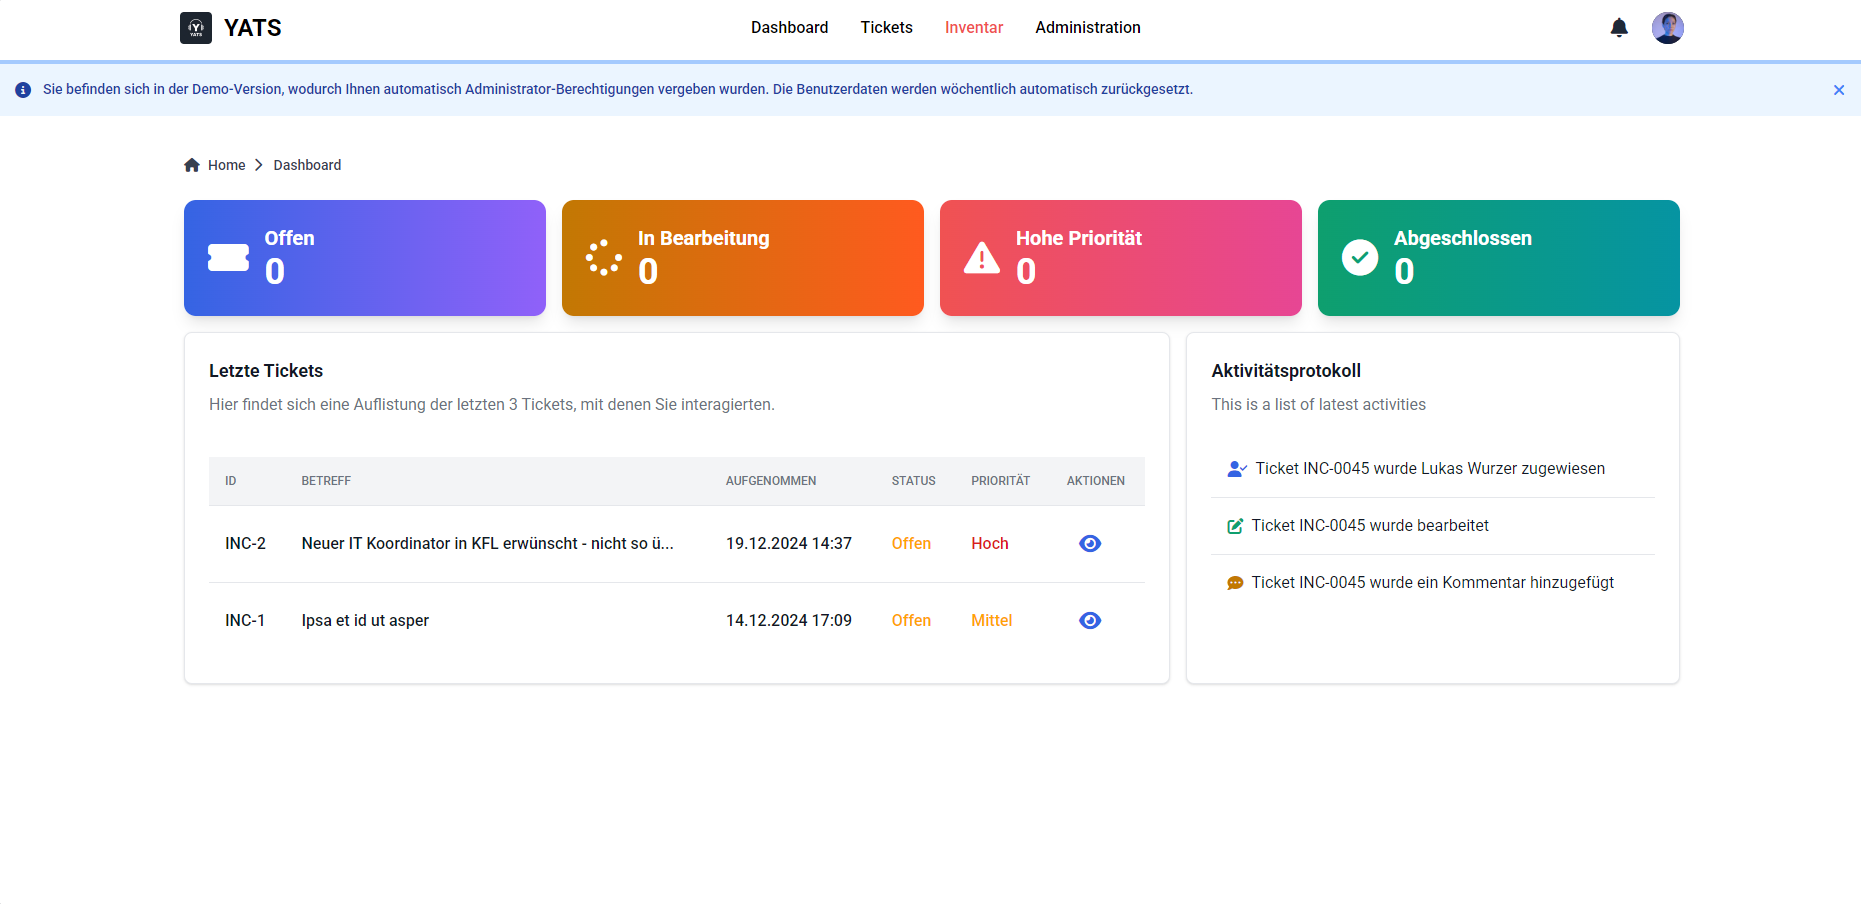Click subject 'Ipsa et id ut asper'

(365, 621)
